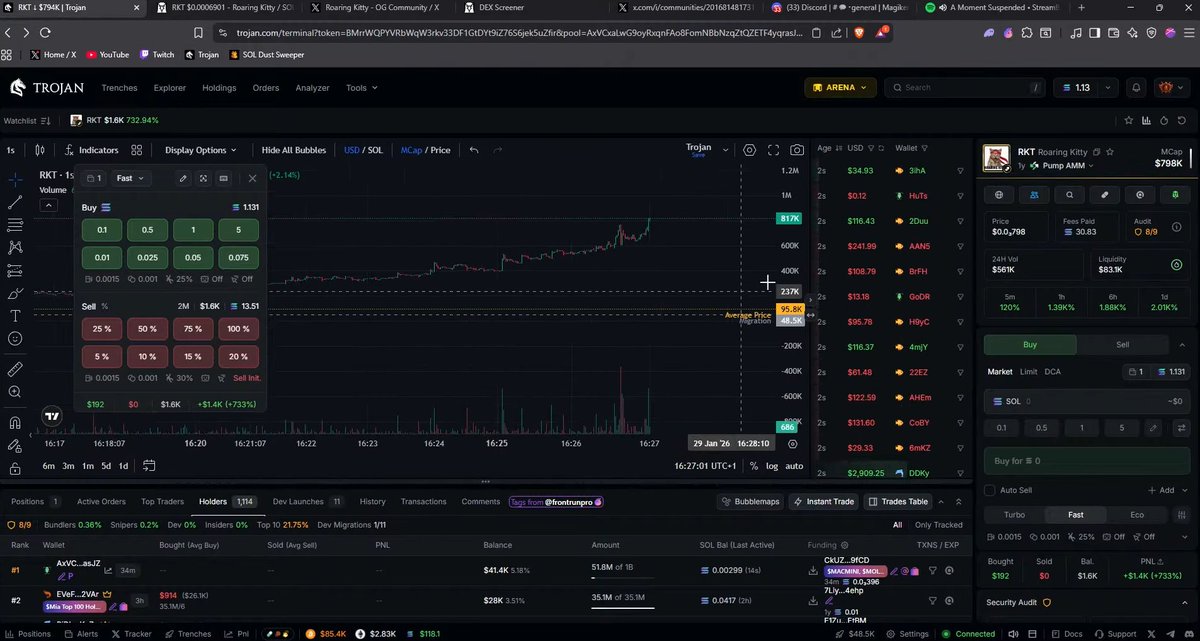The width and height of the screenshot is (1200, 641).
Task: Select the trend line drawing tool
Action: point(15,202)
